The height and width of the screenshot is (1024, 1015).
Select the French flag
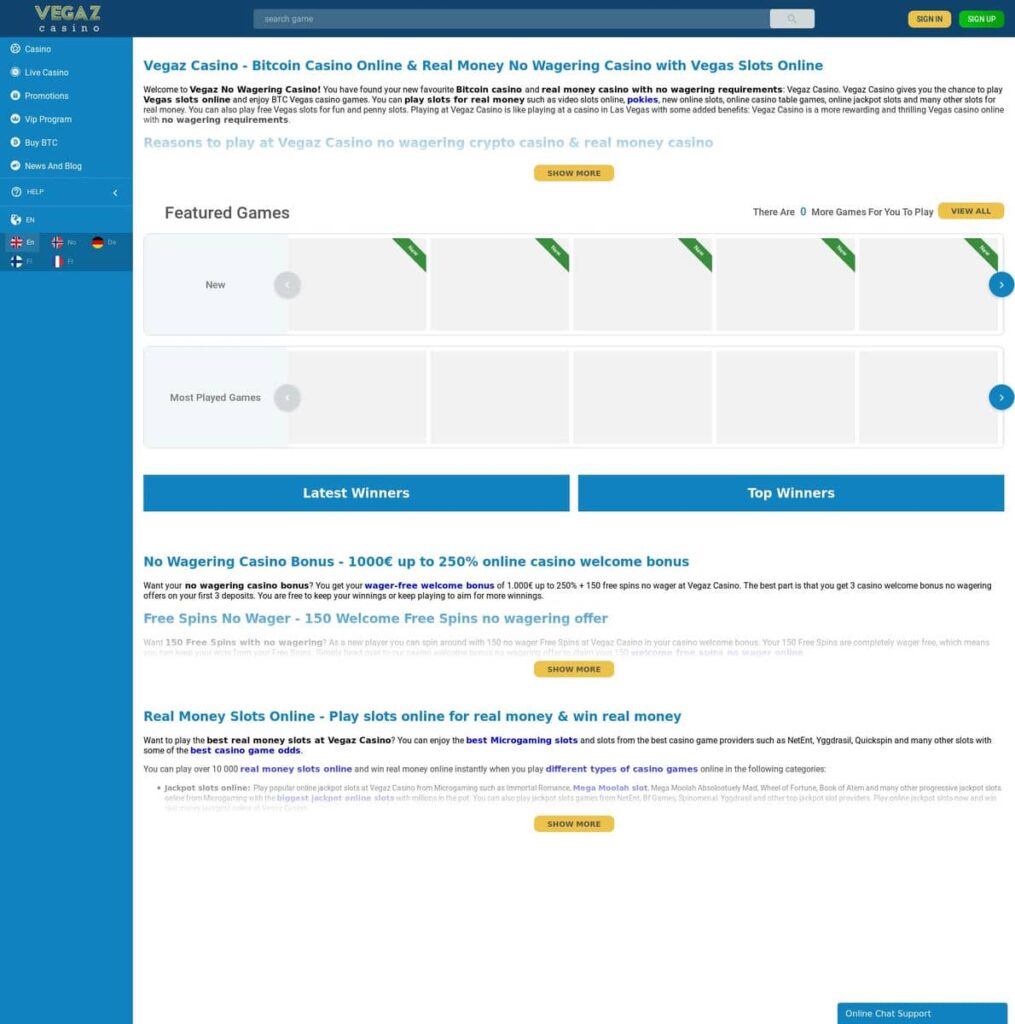point(57,261)
